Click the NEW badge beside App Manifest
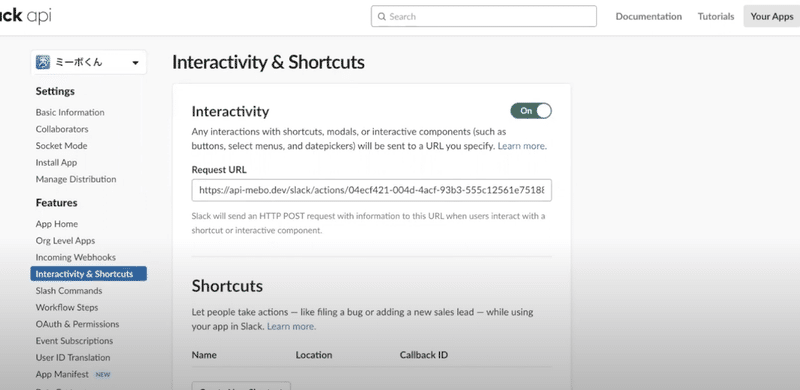 click(103, 374)
